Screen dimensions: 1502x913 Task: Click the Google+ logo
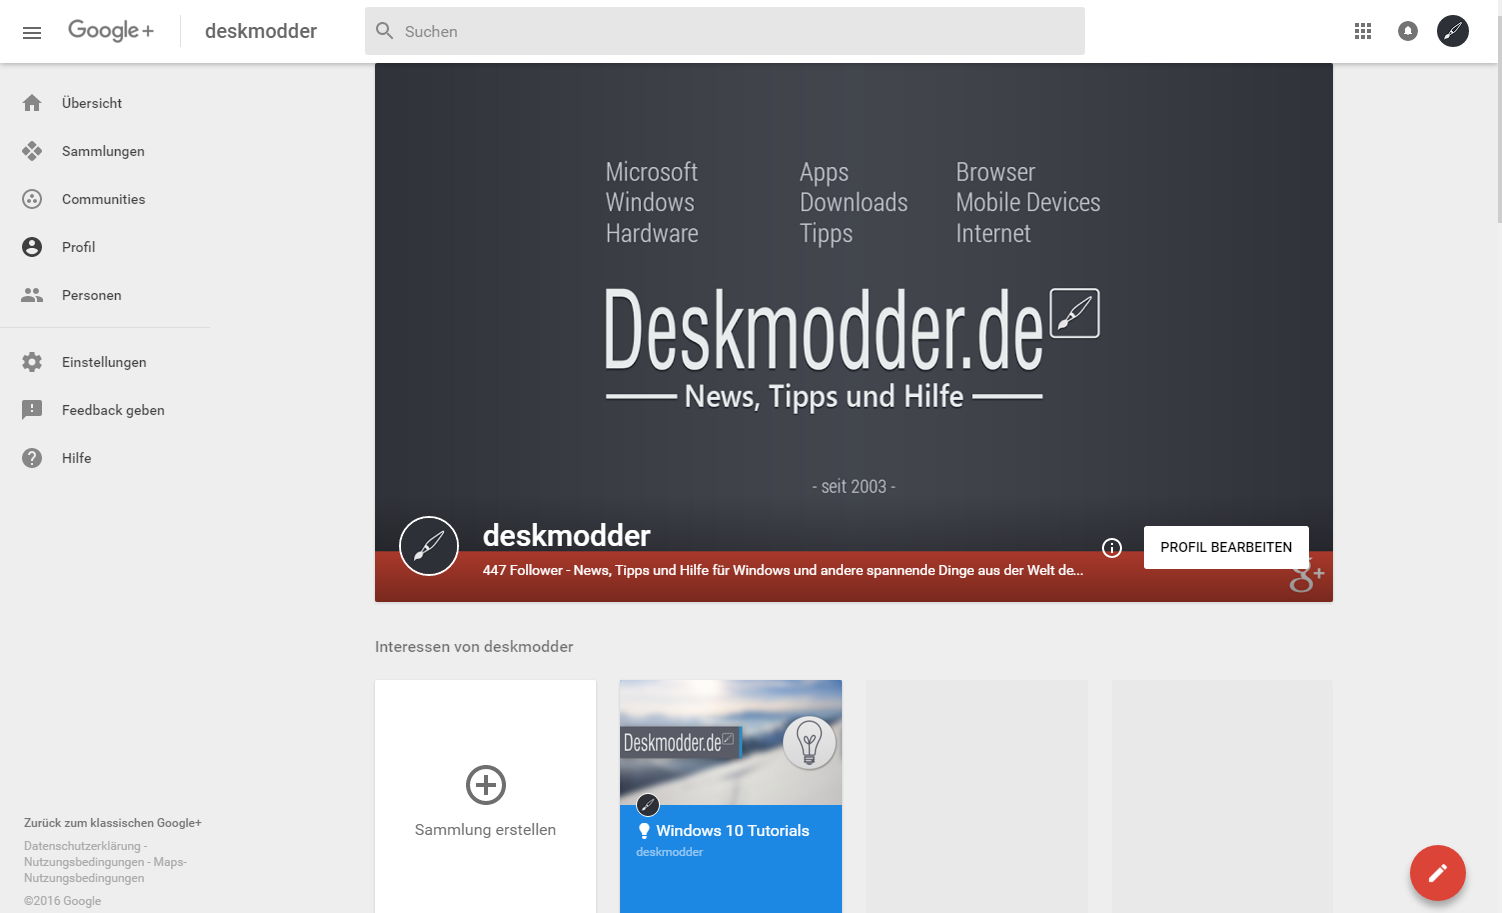coord(111,31)
